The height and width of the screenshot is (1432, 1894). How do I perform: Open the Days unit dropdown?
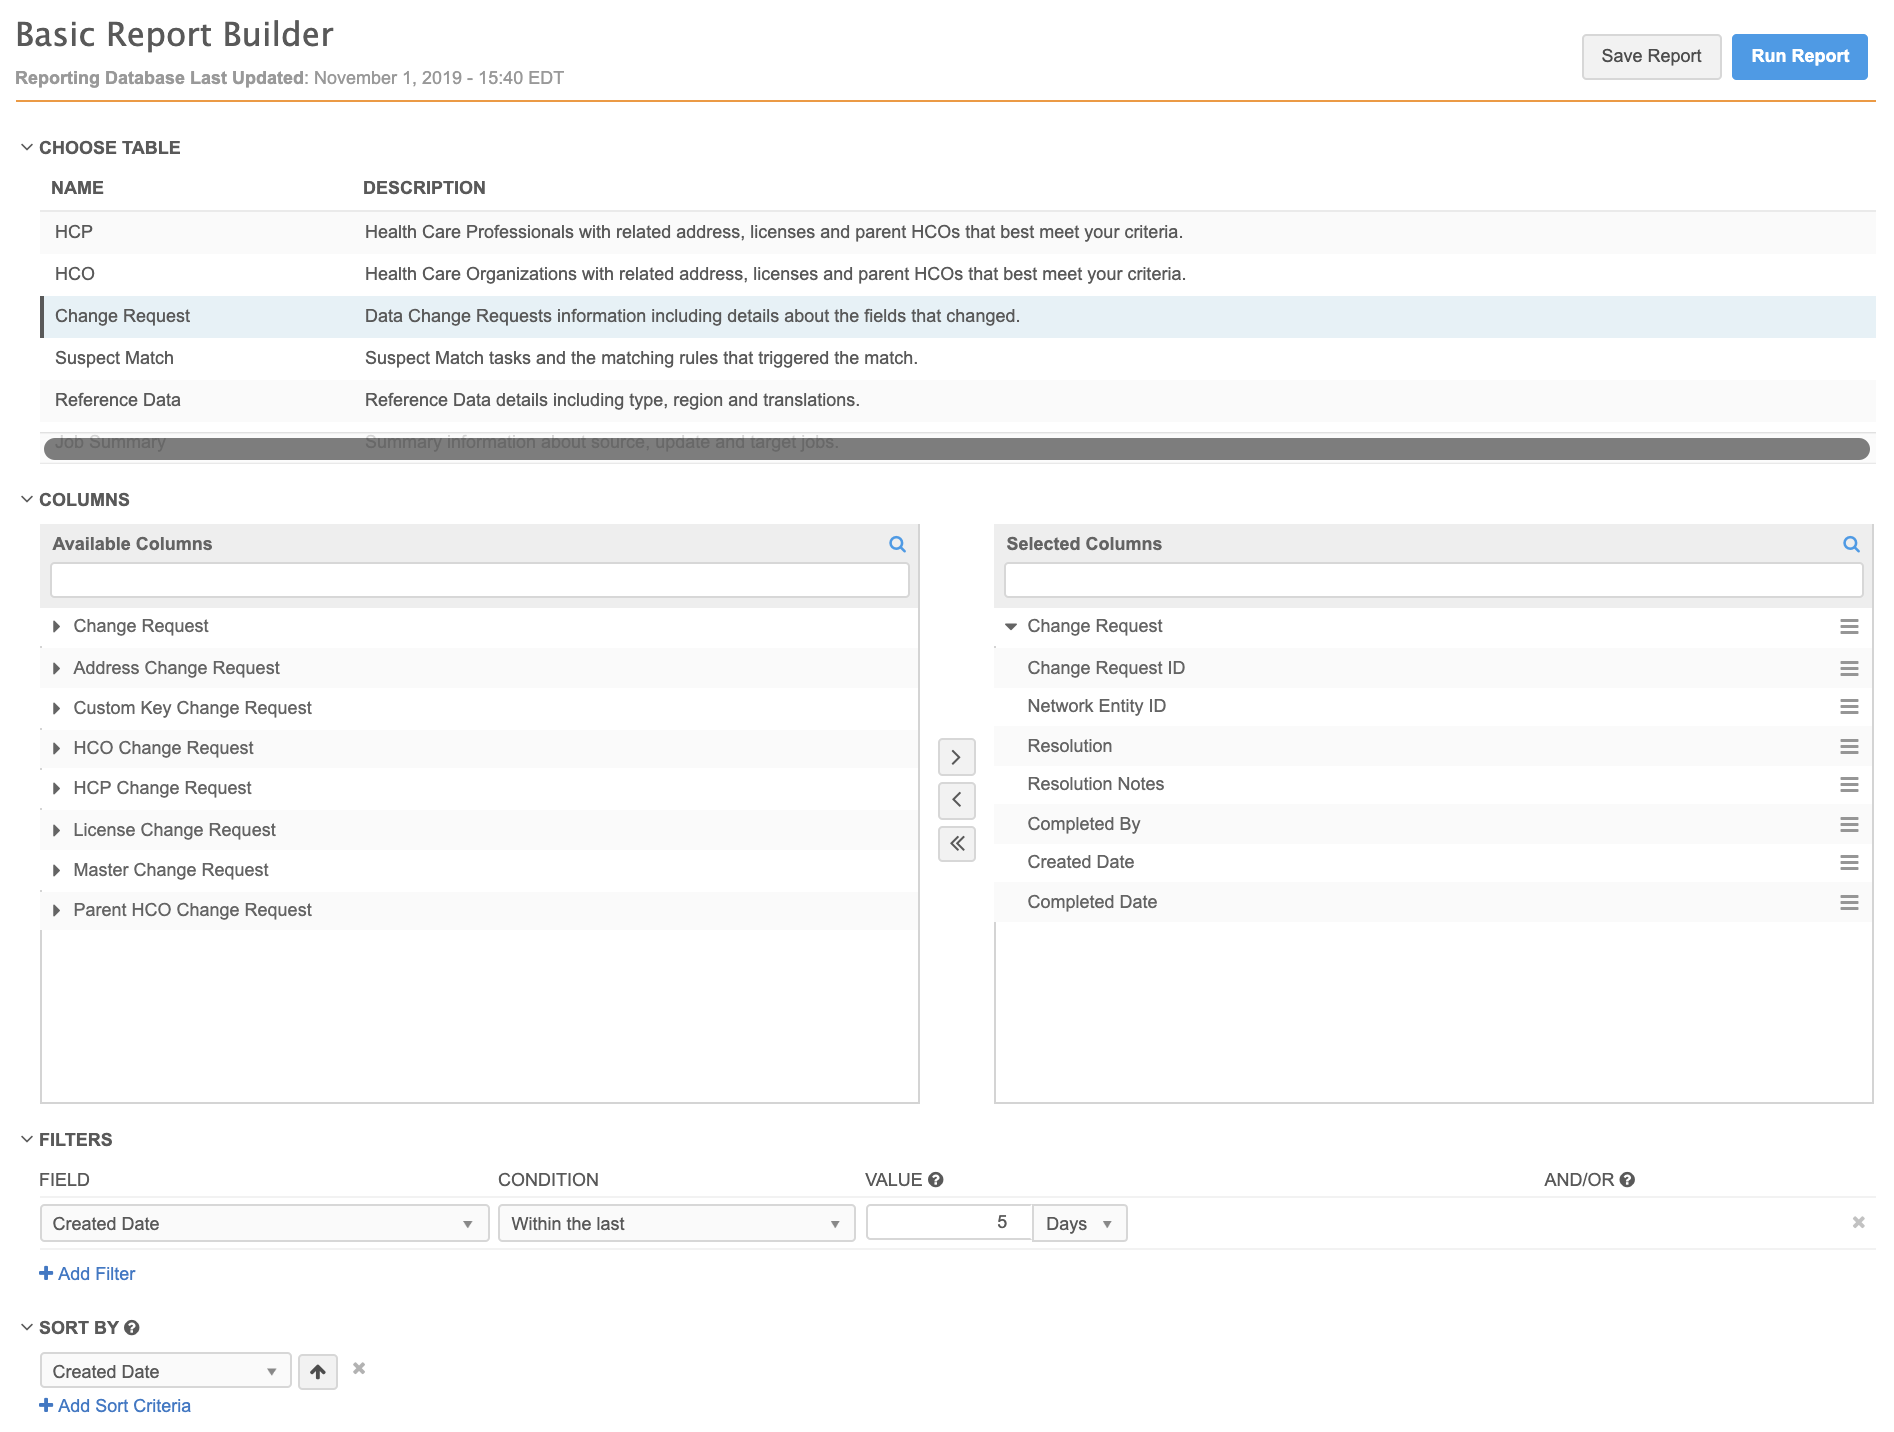click(x=1079, y=1223)
